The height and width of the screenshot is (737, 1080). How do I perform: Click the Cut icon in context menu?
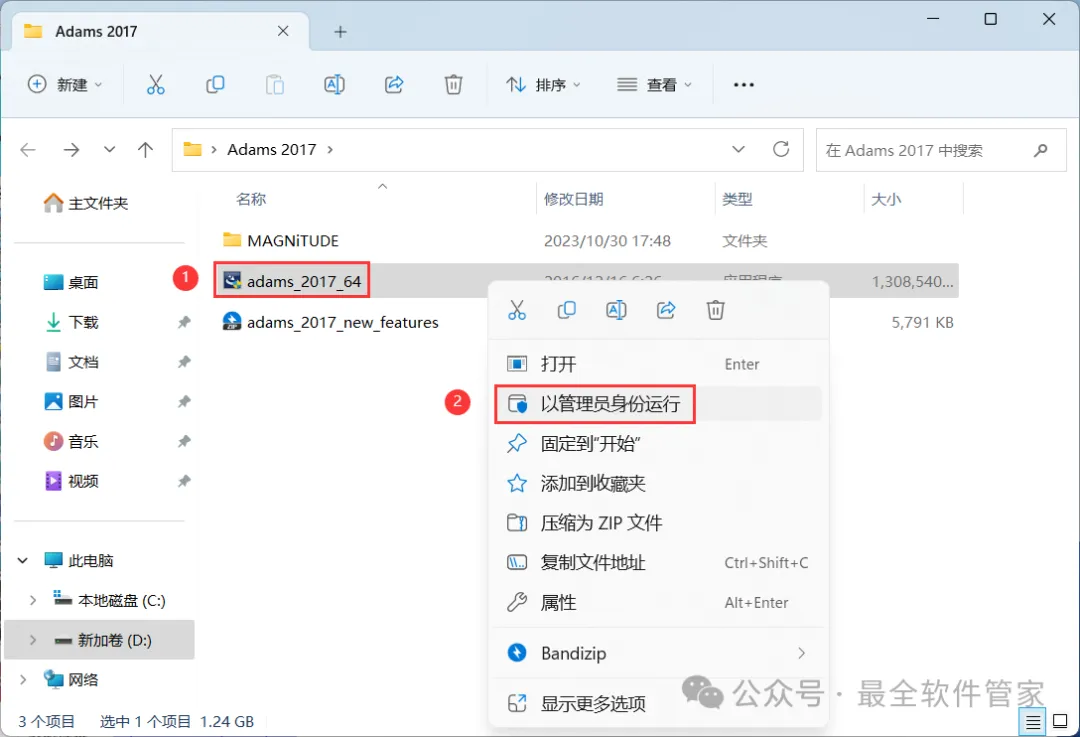tap(517, 310)
